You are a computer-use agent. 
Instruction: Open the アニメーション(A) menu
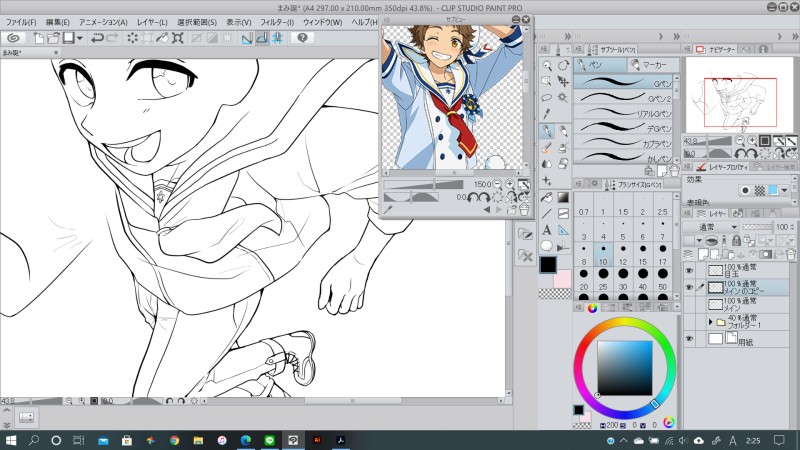(x=103, y=22)
